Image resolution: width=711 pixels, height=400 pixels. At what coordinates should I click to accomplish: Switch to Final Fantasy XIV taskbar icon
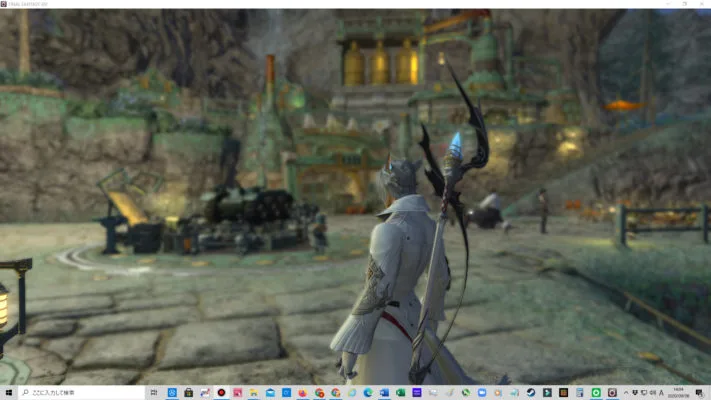pyautogui.click(x=613, y=392)
